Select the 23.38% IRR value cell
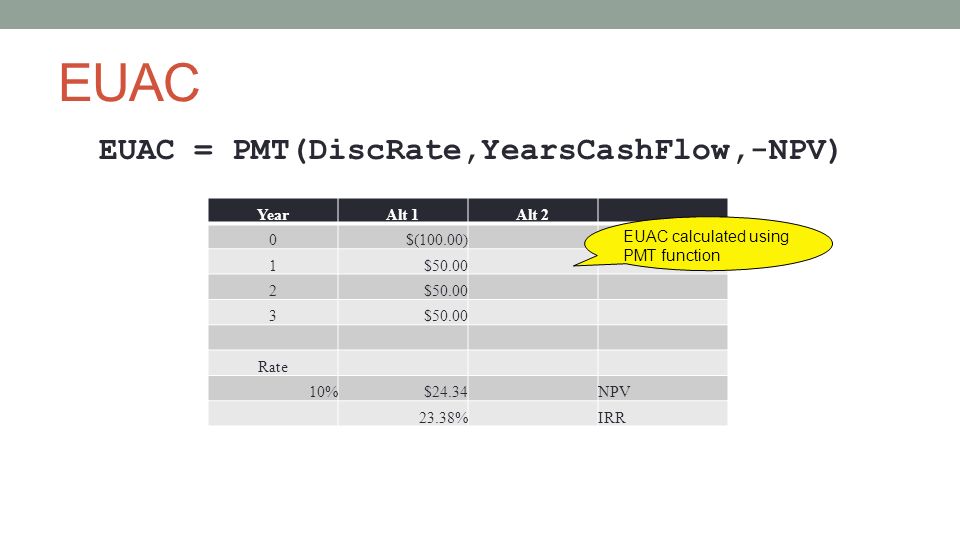This screenshot has width=960, height=540. point(403,414)
